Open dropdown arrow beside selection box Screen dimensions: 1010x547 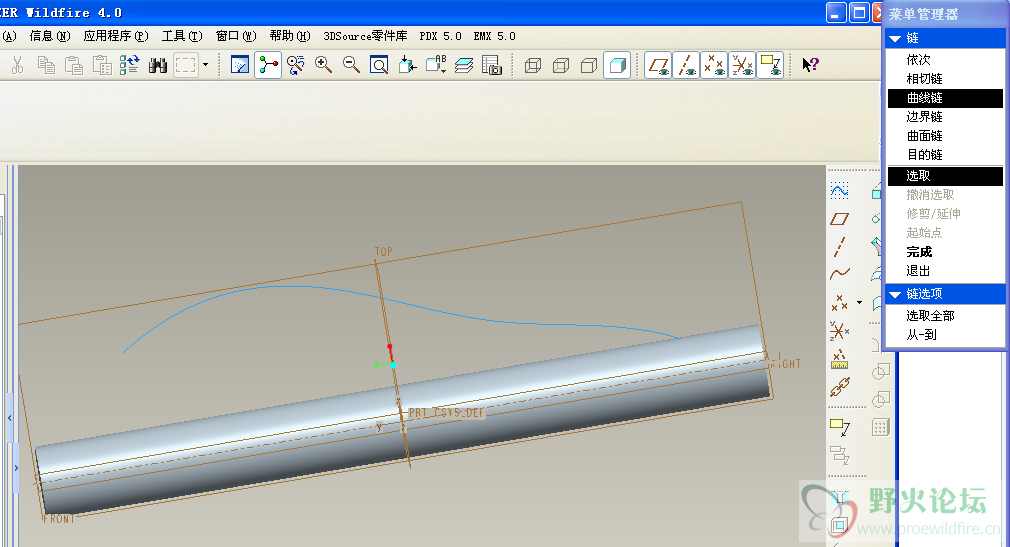tap(205, 65)
